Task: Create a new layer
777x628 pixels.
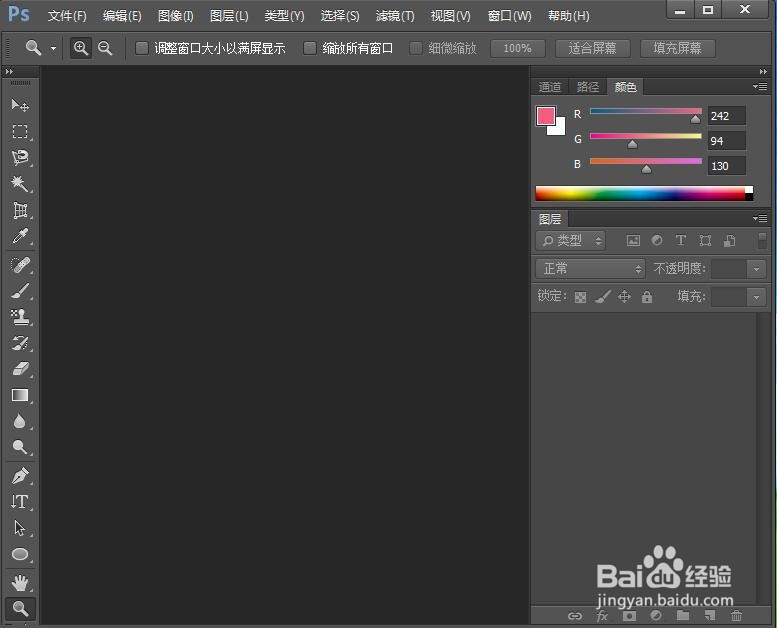Action: (710, 616)
